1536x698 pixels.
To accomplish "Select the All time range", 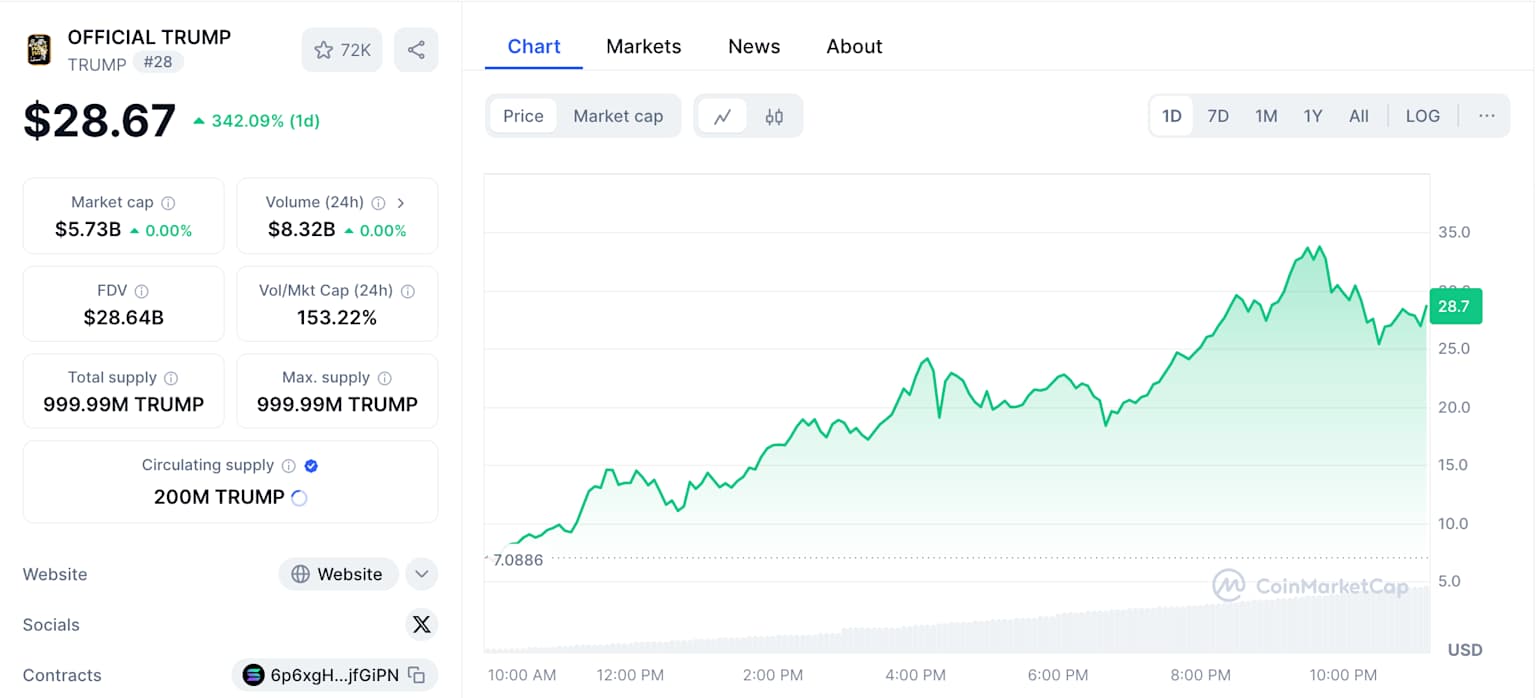I will 1359,116.
